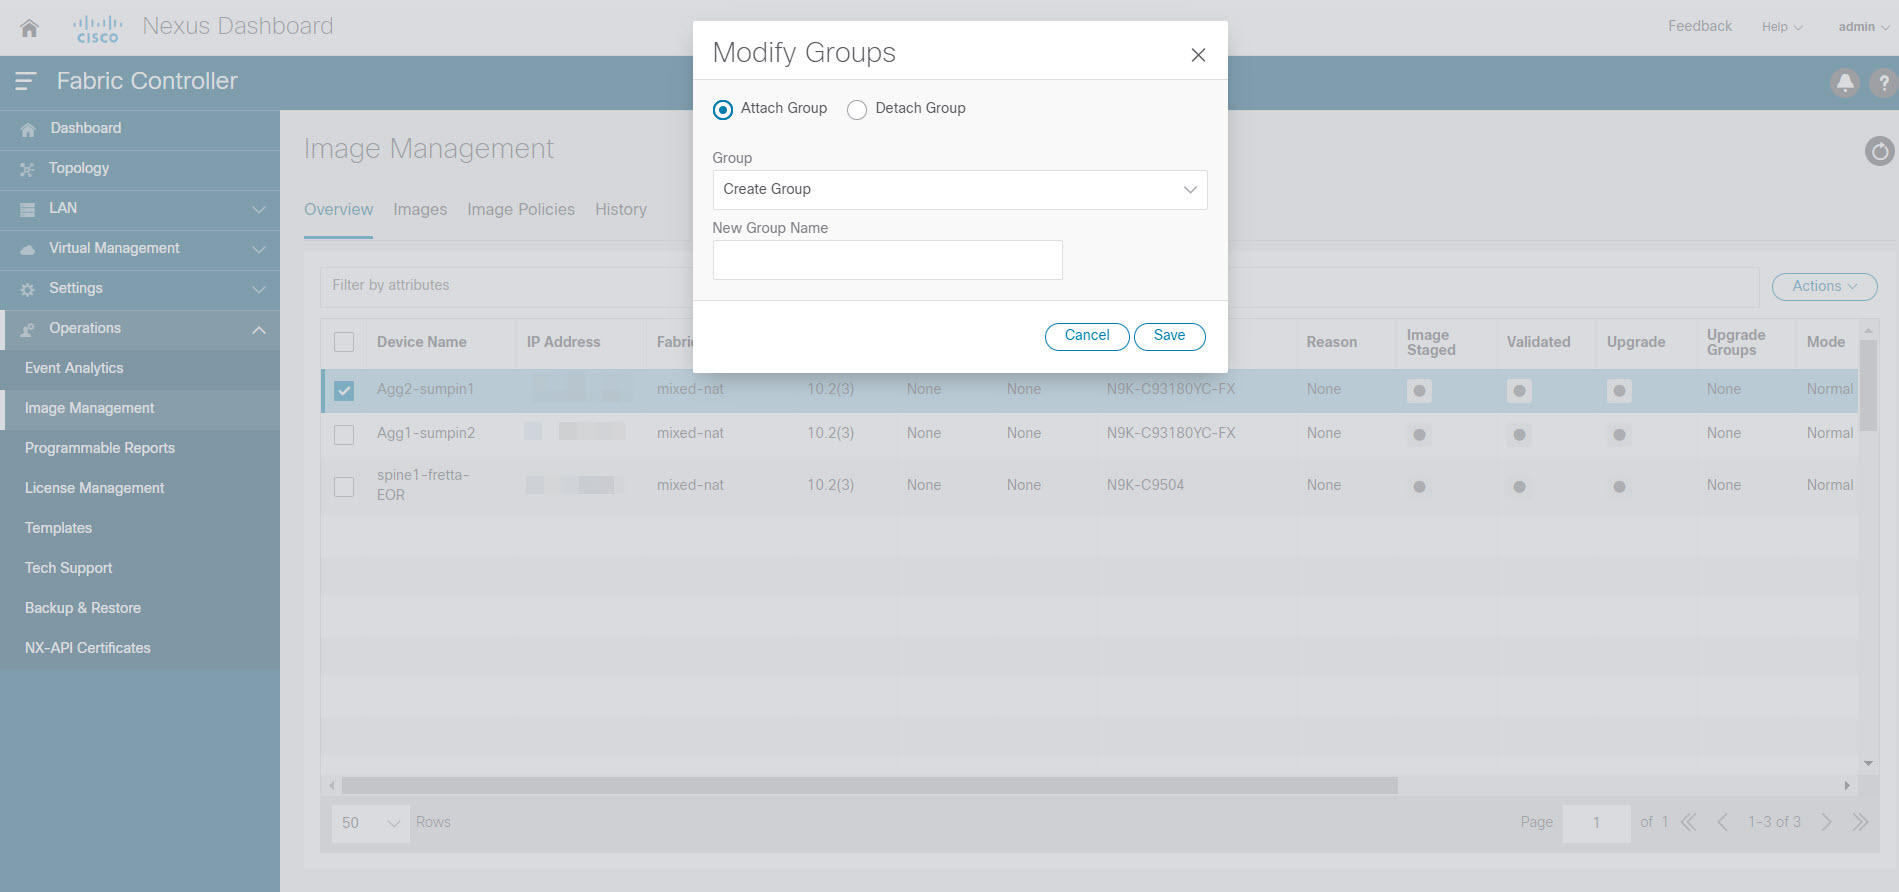Expand the LAN sidebar section

[259, 209]
